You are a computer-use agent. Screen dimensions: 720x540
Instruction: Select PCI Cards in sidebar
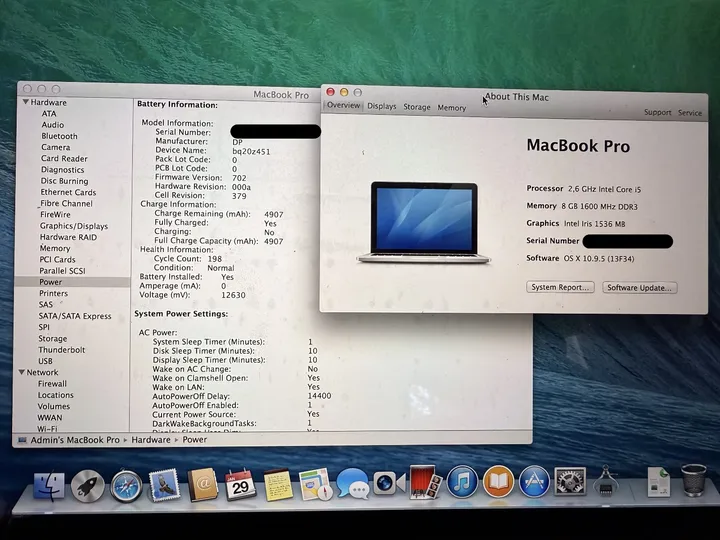point(57,260)
